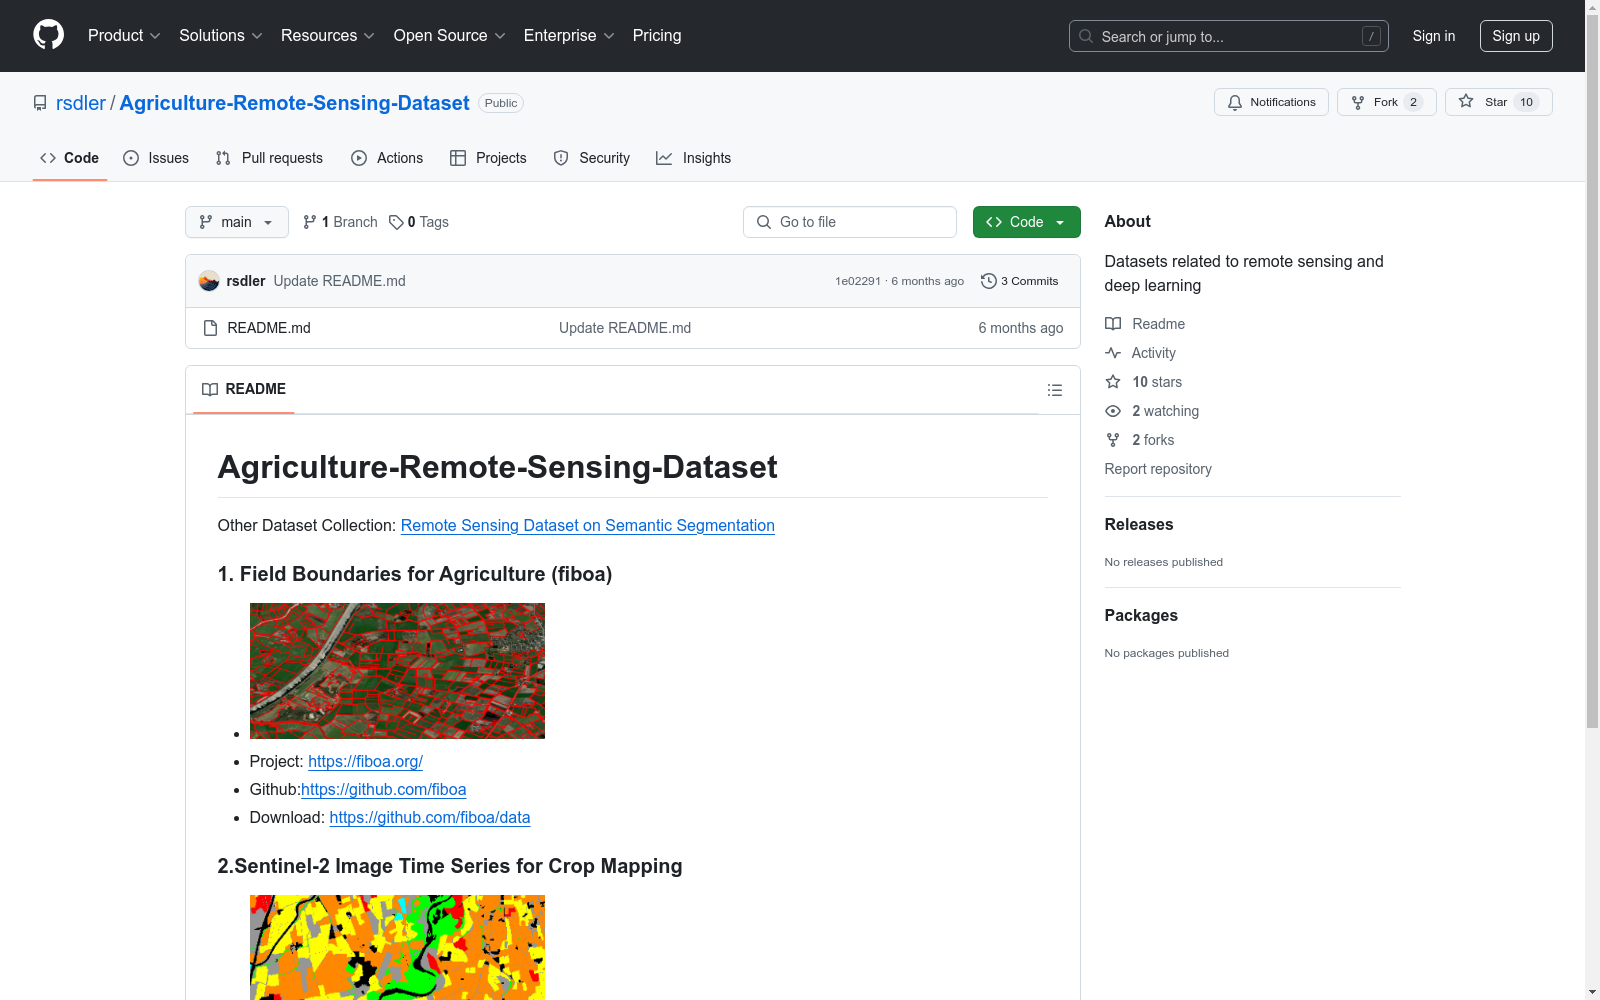Switch to the Issues tab
Image resolution: width=1600 pixels, height=1000 pixels.
tap(156, 158)
